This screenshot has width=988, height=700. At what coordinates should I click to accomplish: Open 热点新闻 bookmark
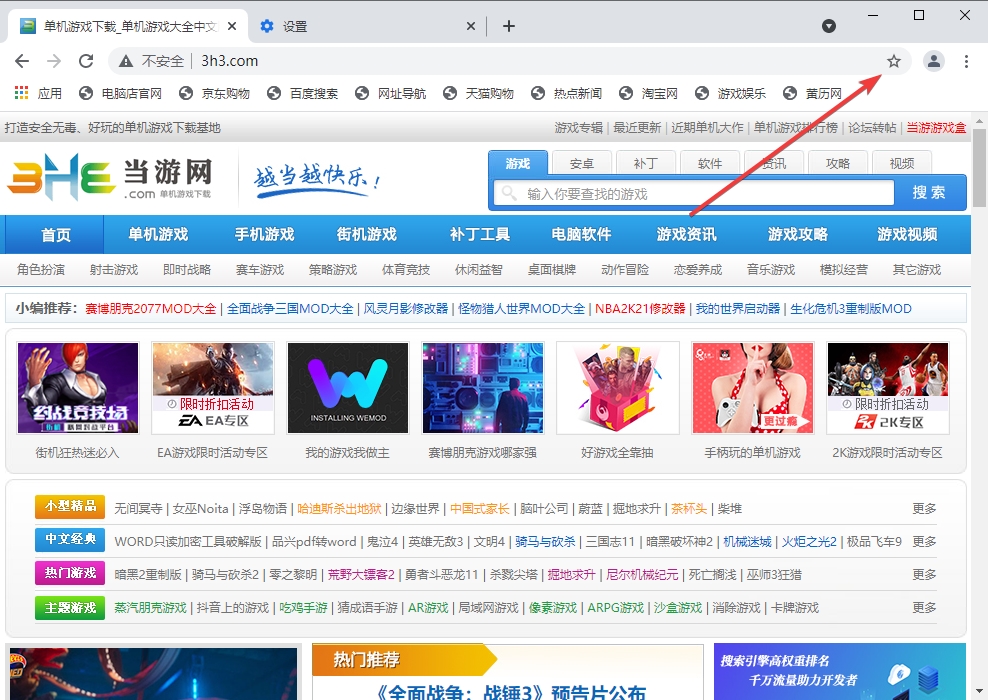click(566, 93)
